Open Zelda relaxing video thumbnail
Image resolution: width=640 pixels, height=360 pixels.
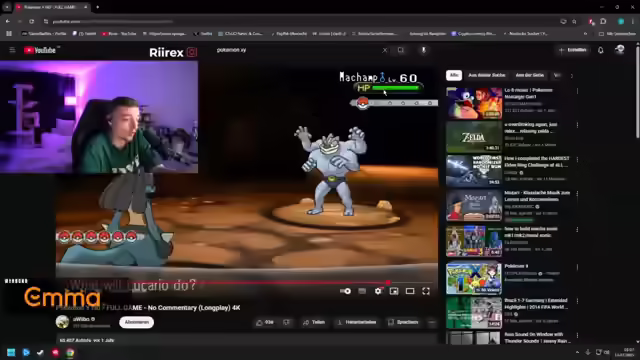(x=474, y=137)
